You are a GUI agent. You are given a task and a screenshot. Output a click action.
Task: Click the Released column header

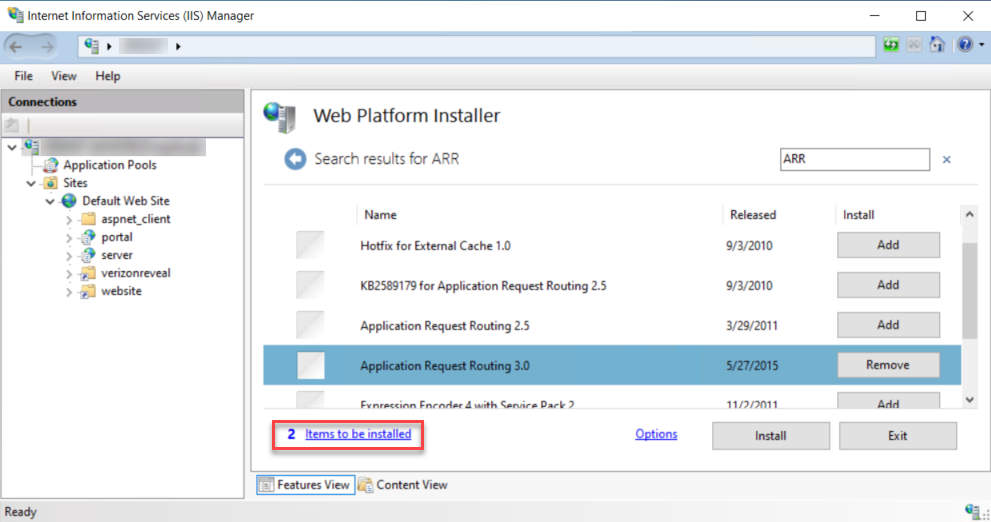(753, 215)
